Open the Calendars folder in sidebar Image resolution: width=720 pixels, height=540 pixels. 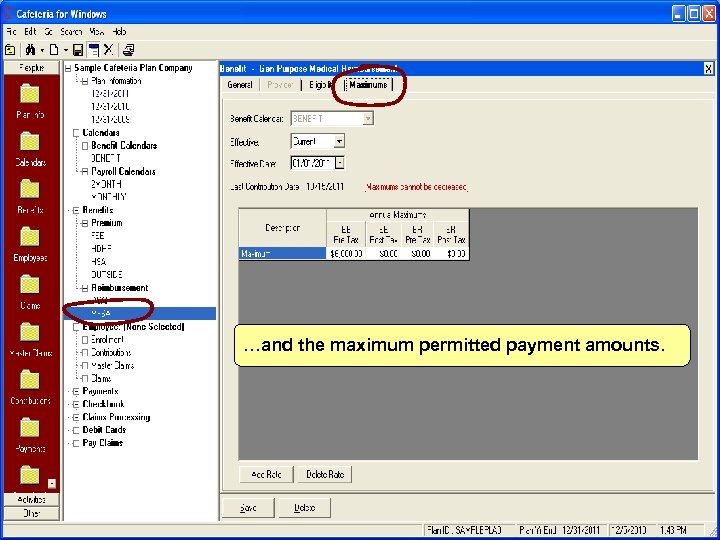(x=30, y=149)
